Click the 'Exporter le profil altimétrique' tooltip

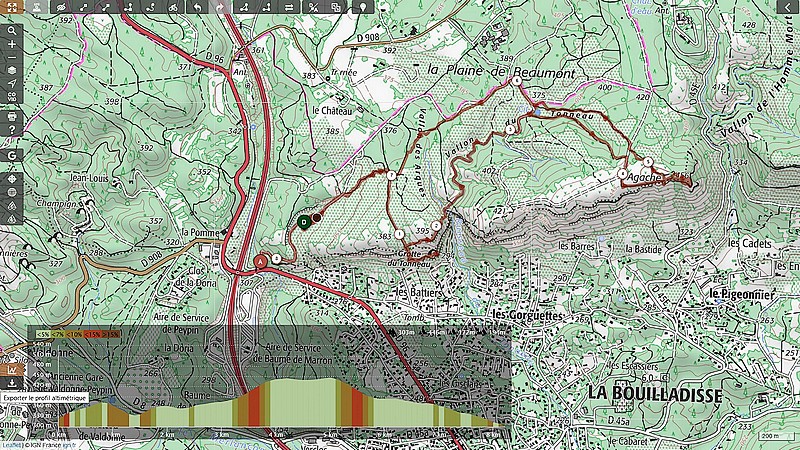click(44, 398)
